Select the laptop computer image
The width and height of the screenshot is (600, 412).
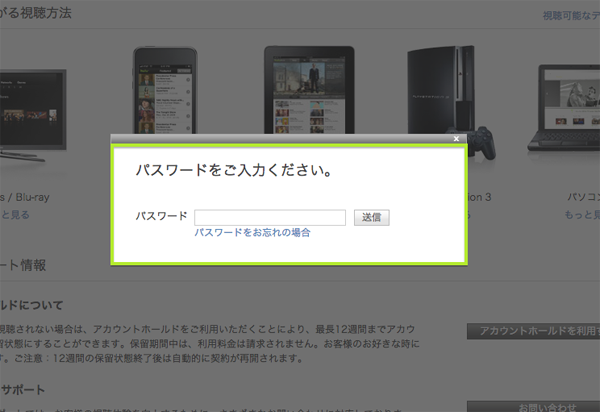click(568, 100)
